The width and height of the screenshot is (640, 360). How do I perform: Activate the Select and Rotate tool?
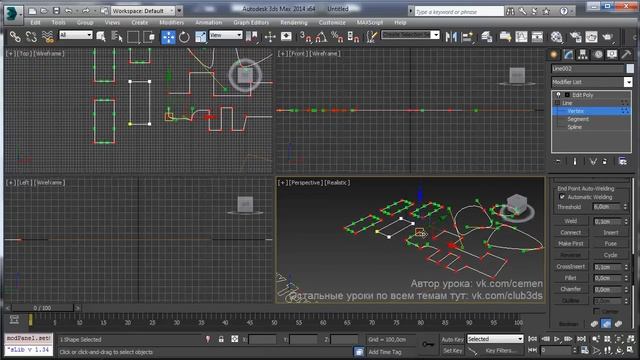184,37
